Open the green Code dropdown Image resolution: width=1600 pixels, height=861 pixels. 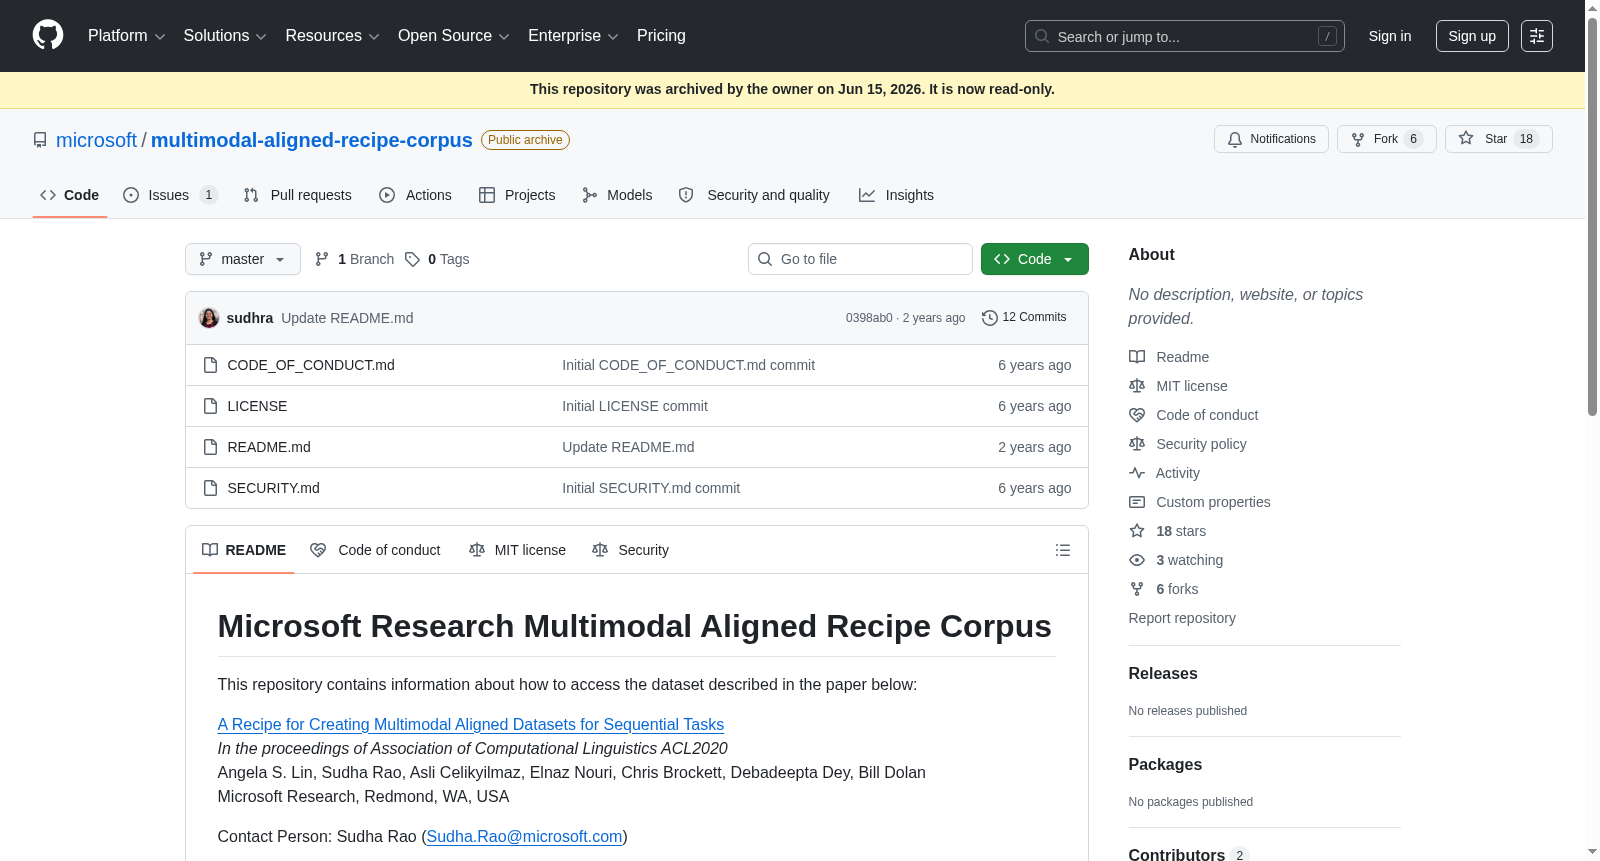coord(1035,259)
